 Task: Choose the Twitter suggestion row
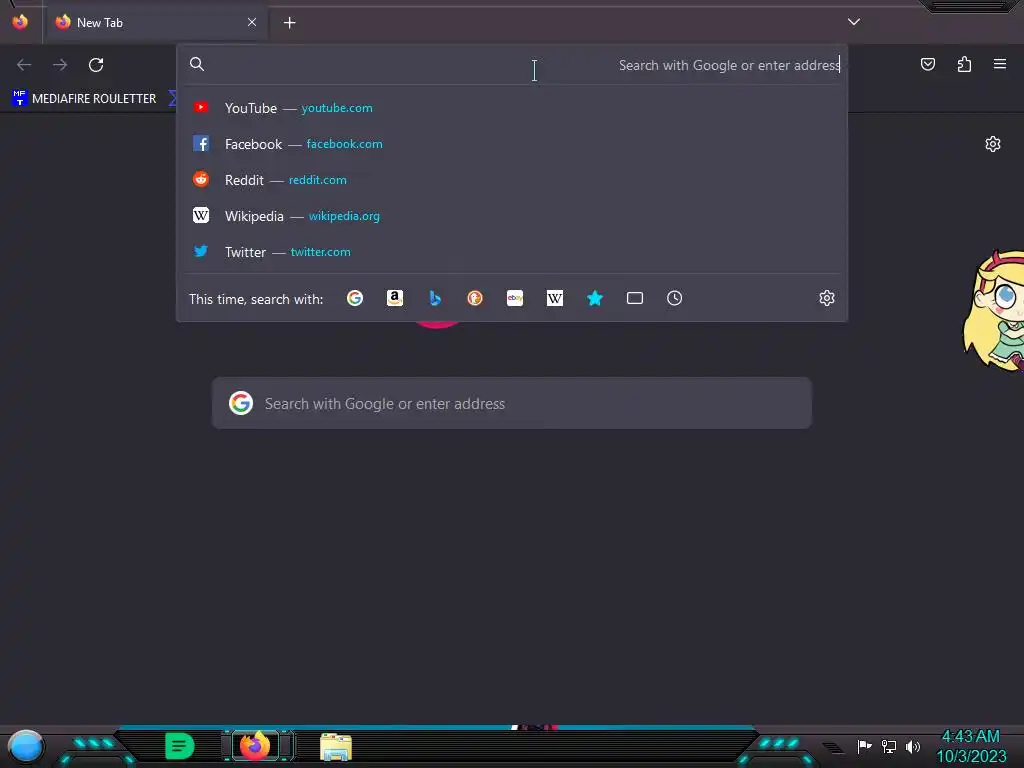click(512, 251)
